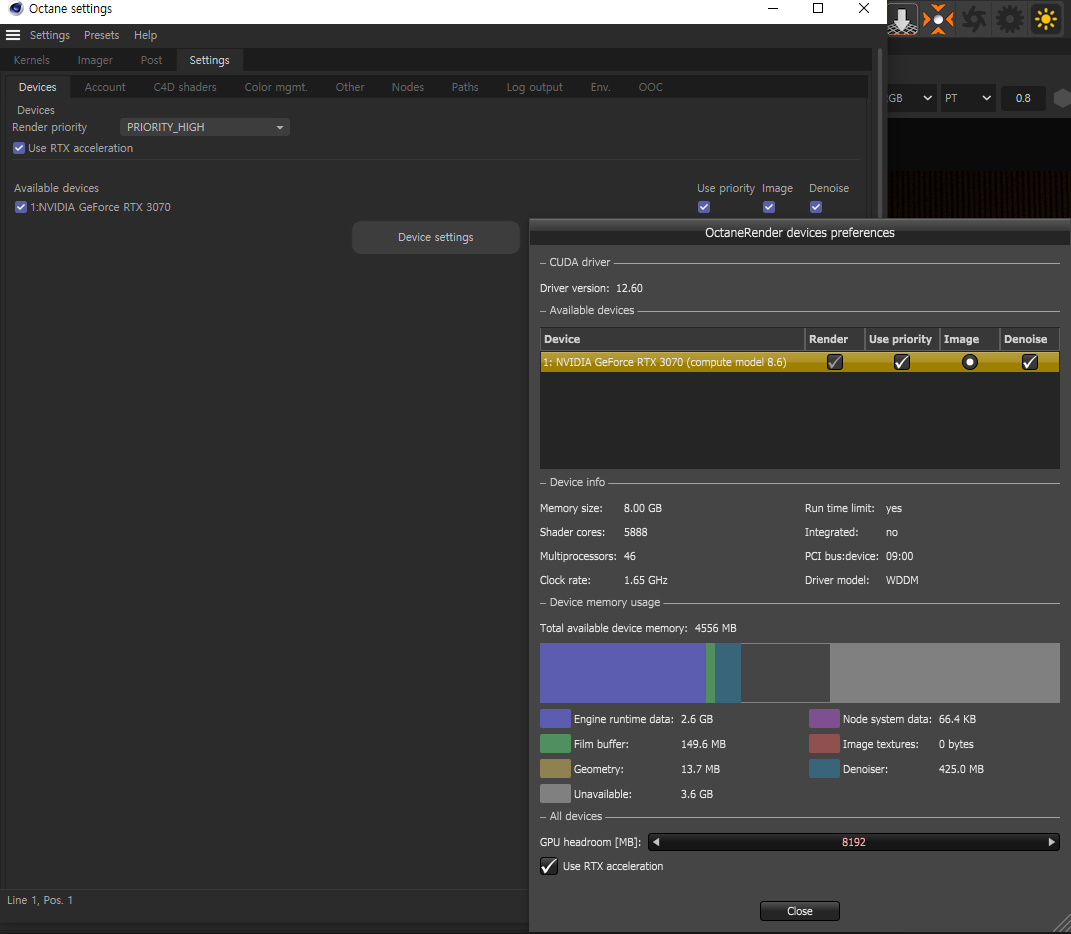Open the Nodes sub-tab
Image resolution: width=1071 pixels, height=934 pixels.
[x=408, y=87]
